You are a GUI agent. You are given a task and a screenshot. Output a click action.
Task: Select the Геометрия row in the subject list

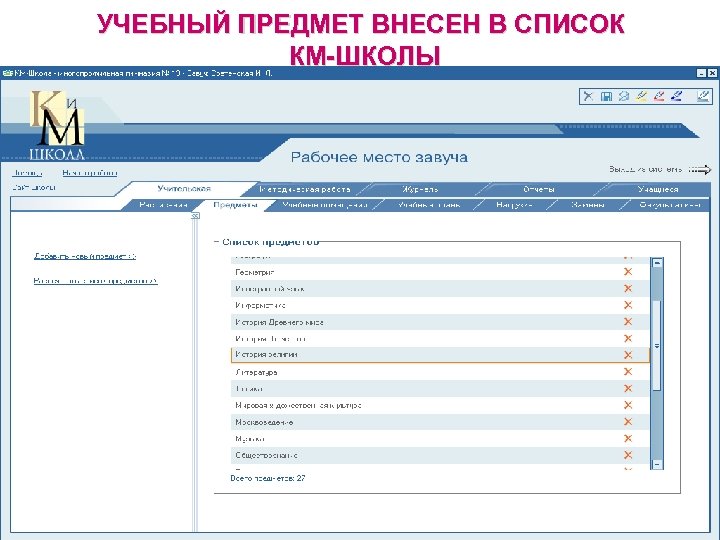(x=440, y=272)
